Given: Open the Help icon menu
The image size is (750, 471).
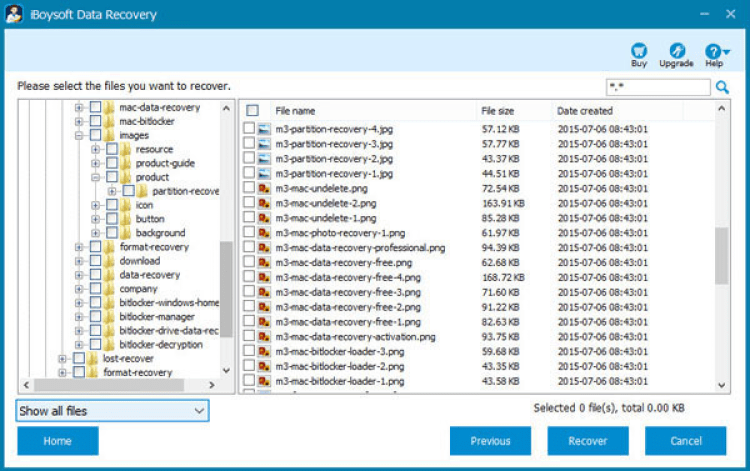Looking at the screenshot, I should click(716, 51).
